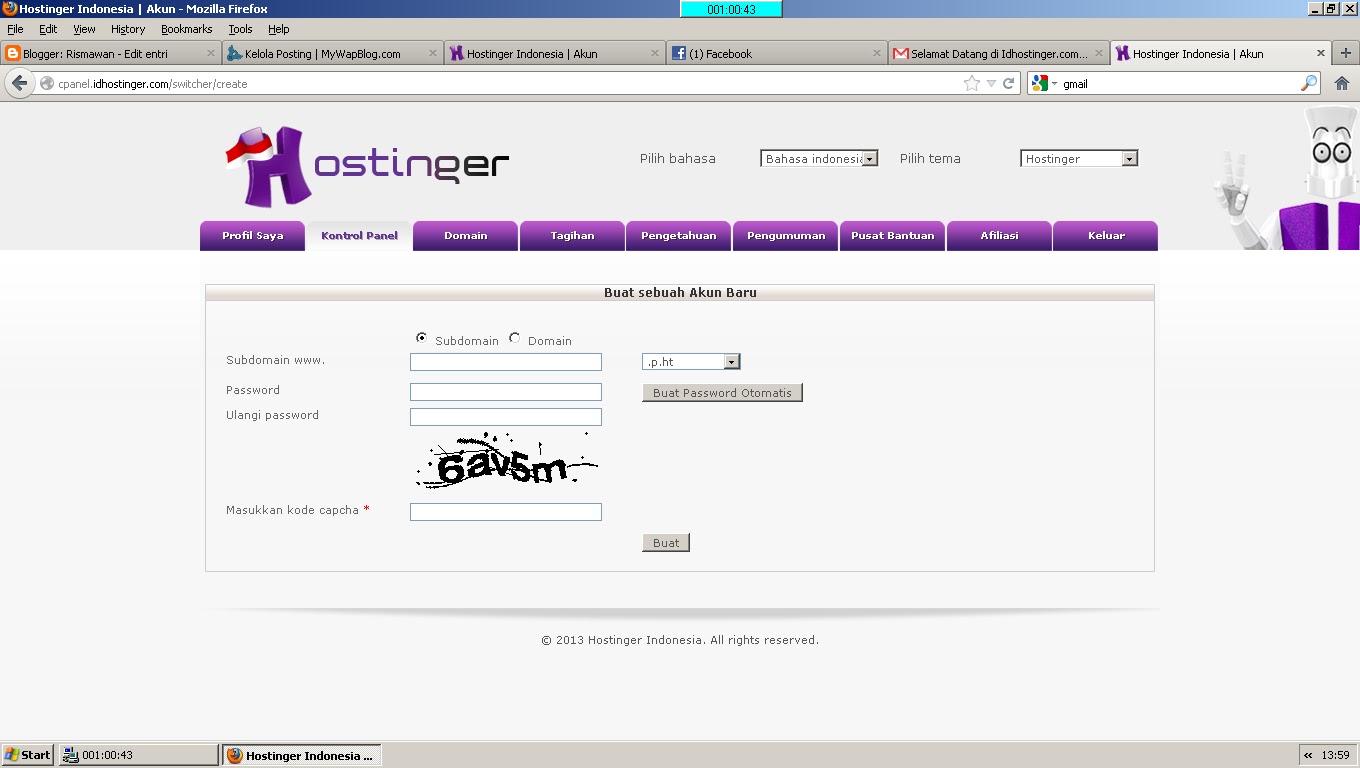Focus the Masukkan kode capcha input field
This screenshot has width=1360, height=768.
click(x=506, y=512)
